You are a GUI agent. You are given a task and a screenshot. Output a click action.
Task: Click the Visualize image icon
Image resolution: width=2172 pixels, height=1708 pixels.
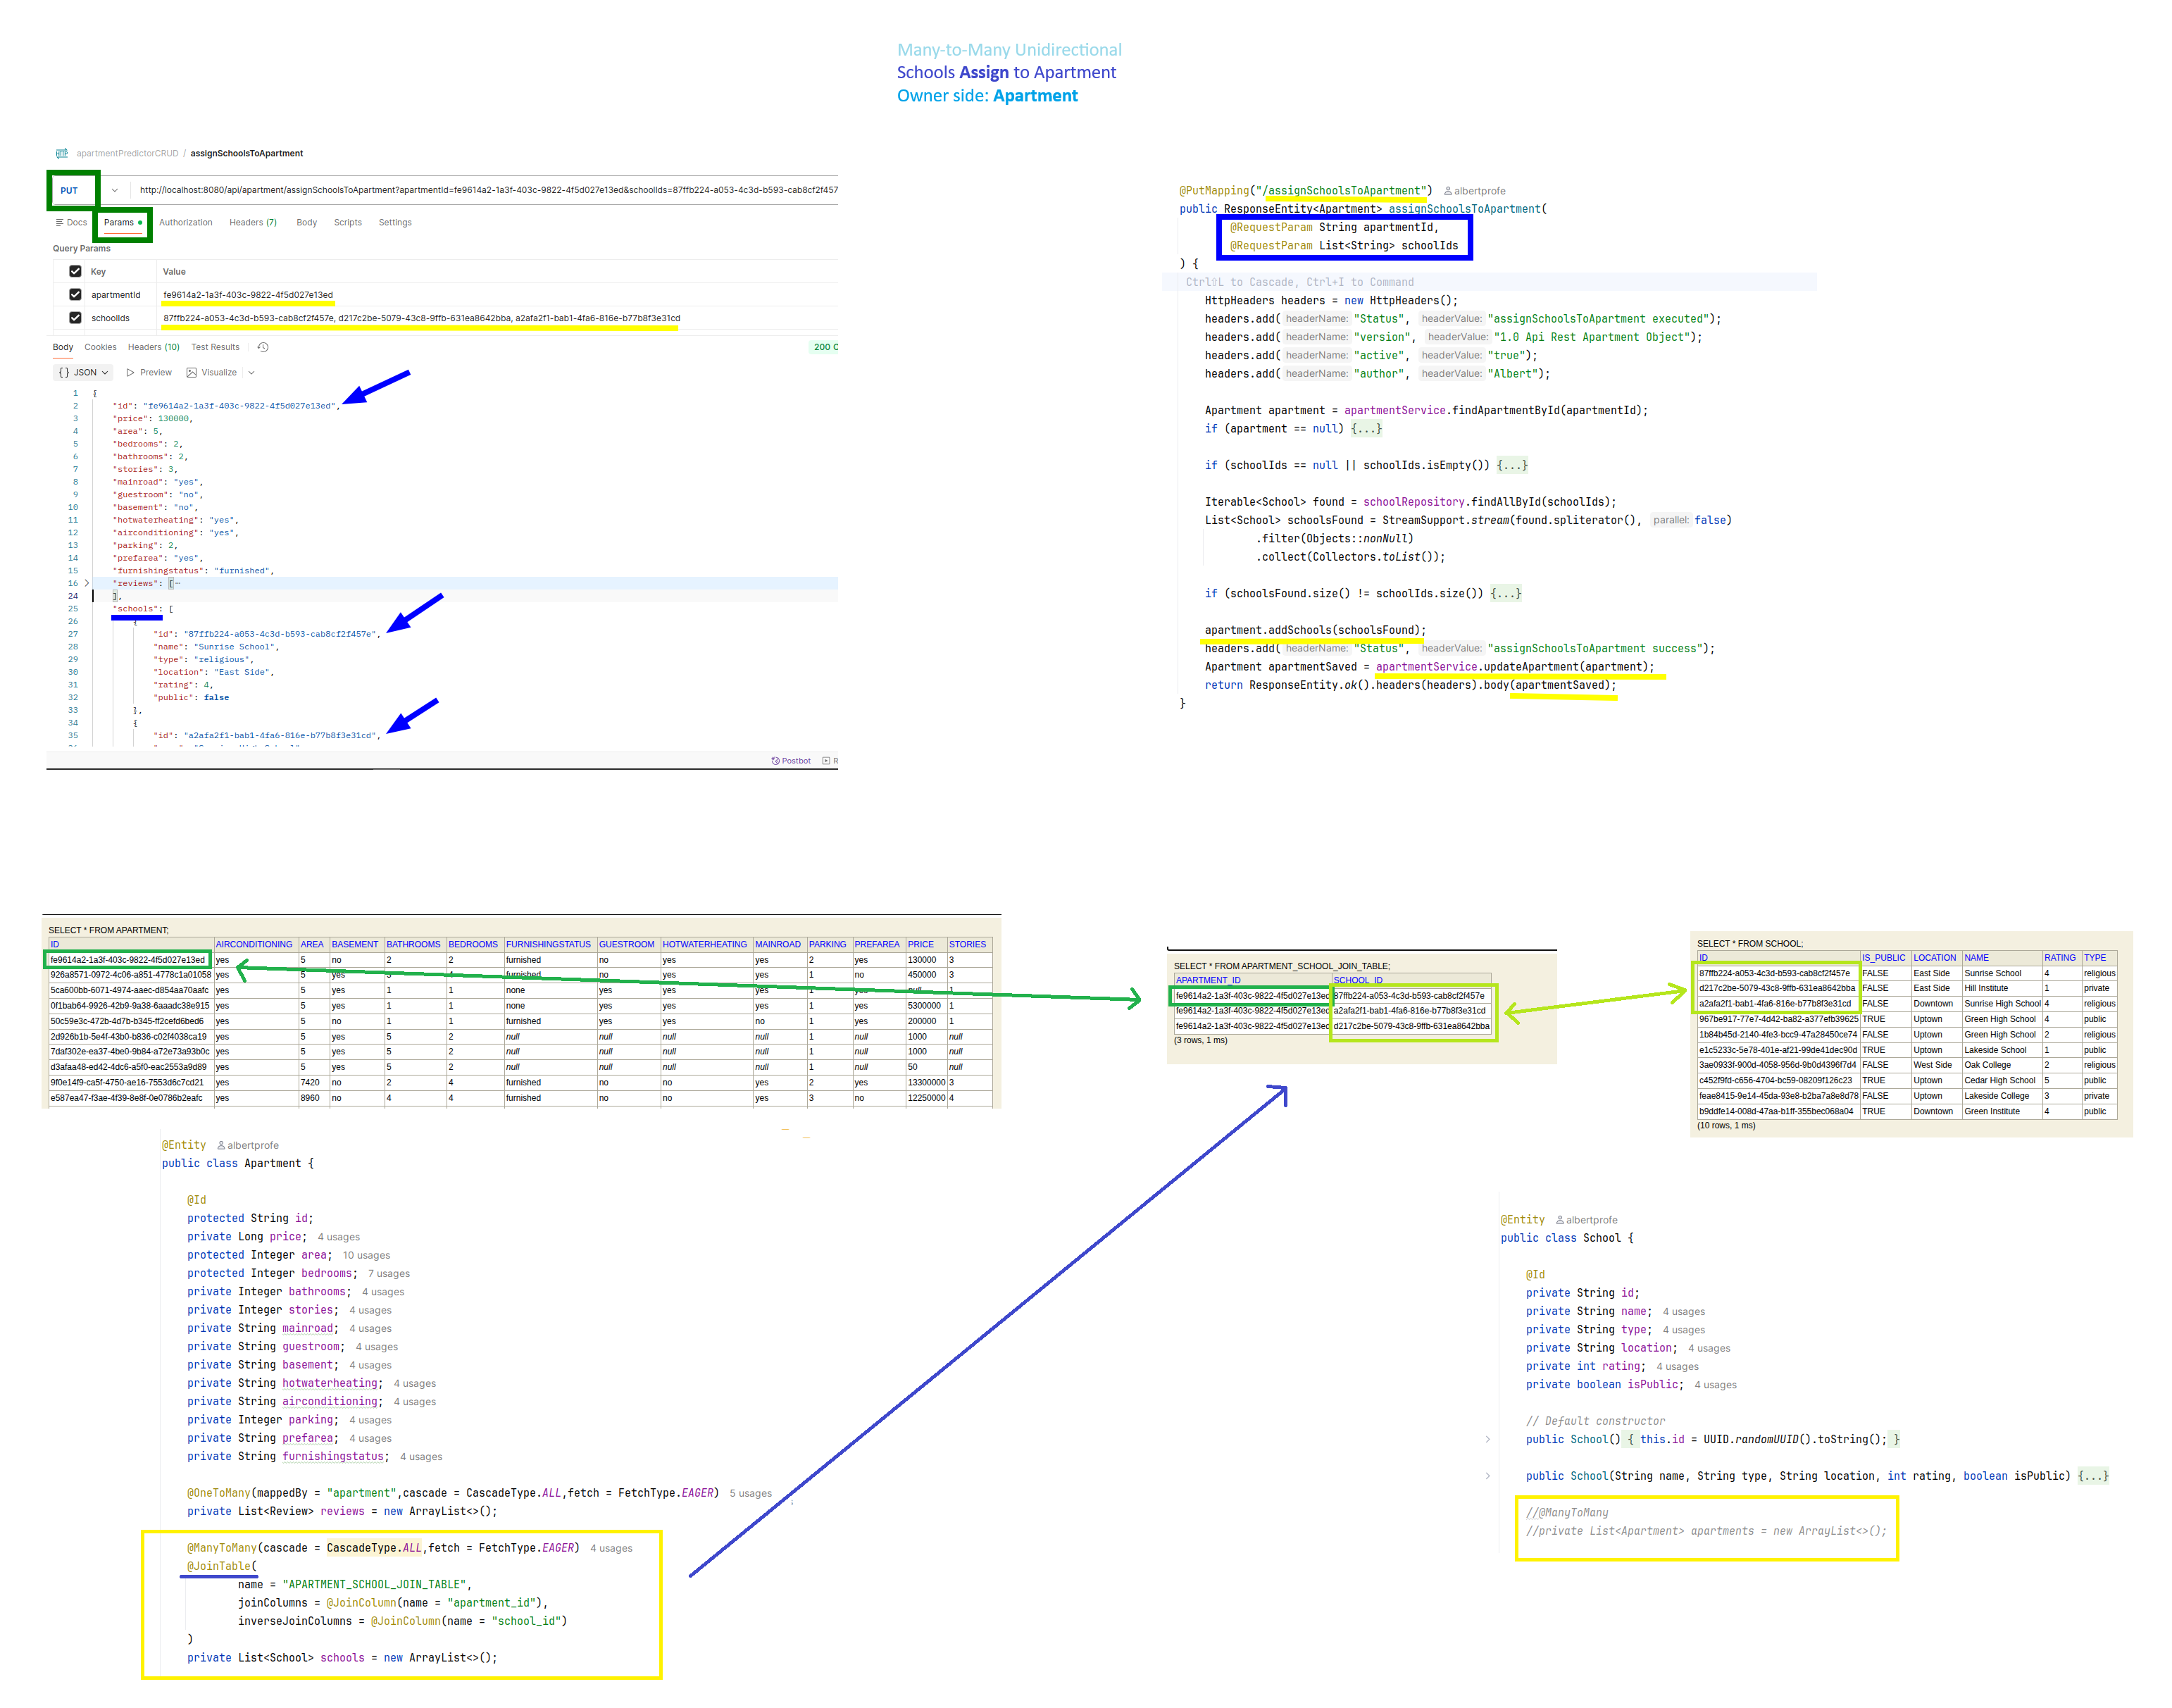tap(191, 372)
